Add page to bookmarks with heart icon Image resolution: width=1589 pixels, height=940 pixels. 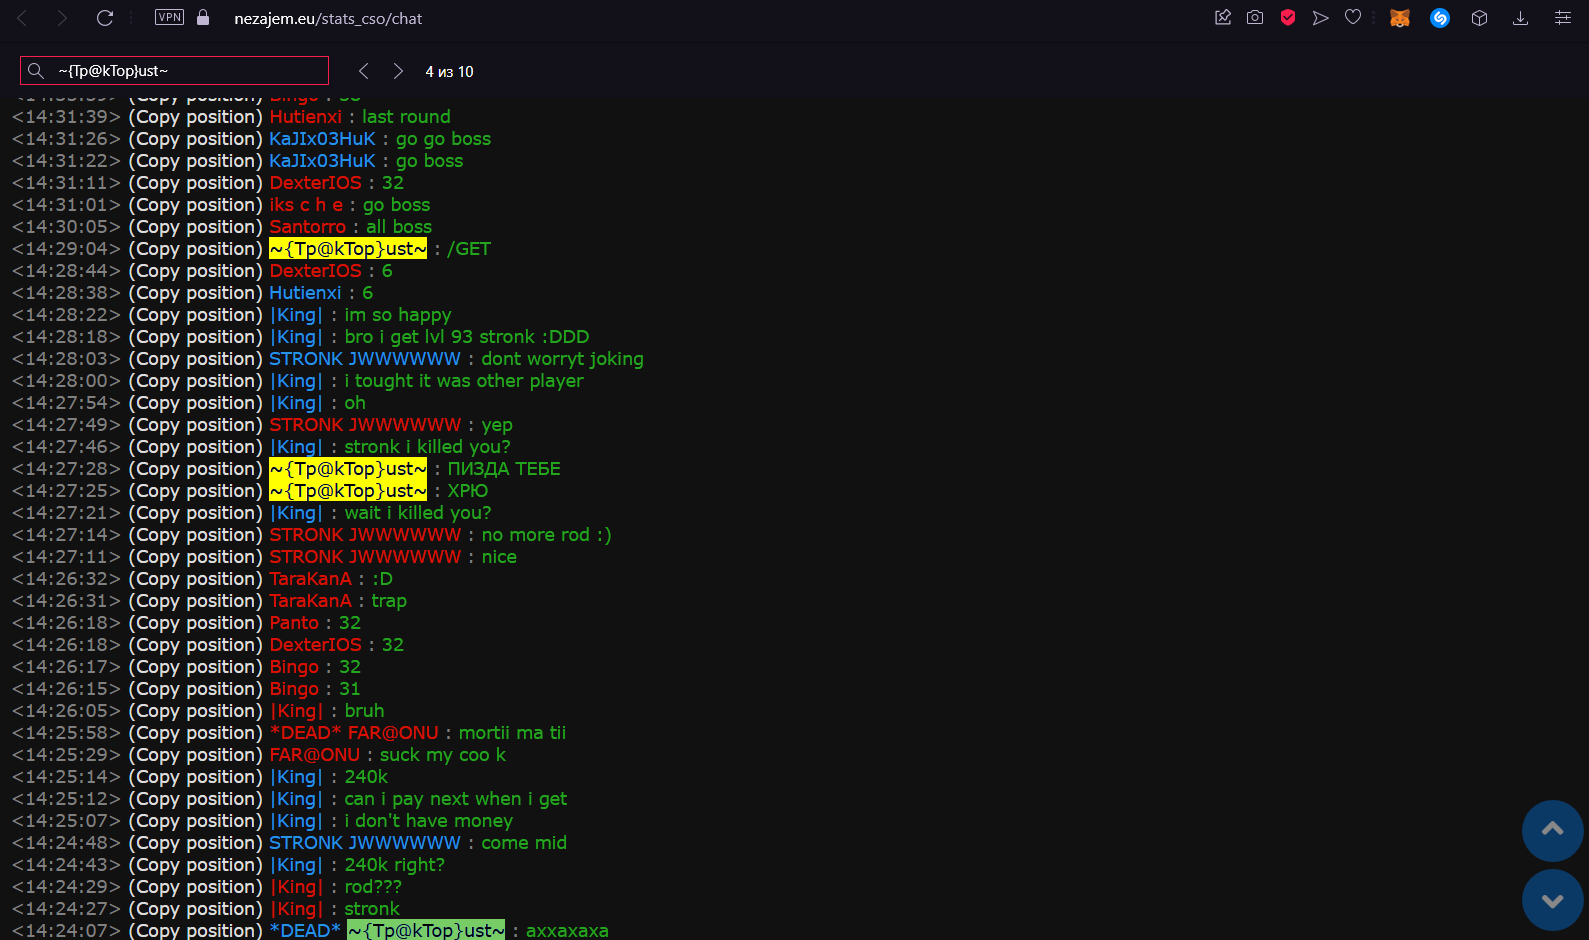[1353, 18]
